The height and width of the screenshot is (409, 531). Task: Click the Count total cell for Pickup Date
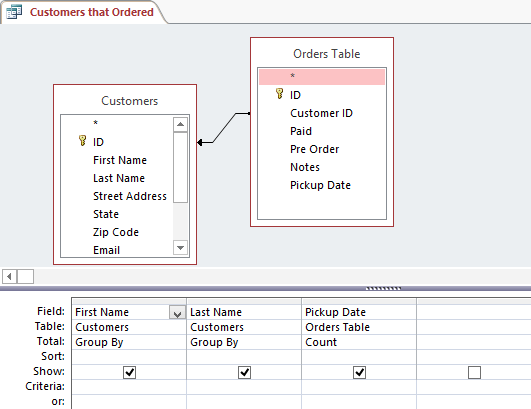click(x=359, y=342)
